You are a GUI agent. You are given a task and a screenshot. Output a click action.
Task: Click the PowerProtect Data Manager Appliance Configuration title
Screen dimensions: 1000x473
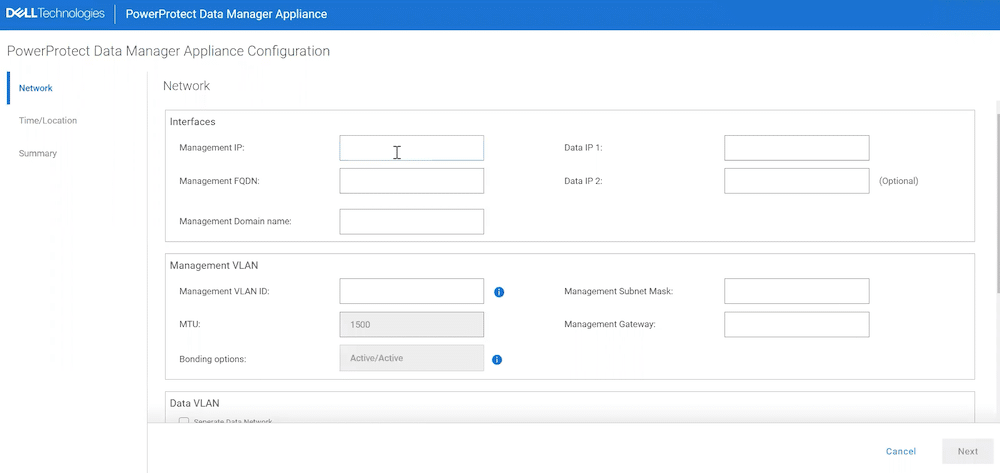[168, 51]
